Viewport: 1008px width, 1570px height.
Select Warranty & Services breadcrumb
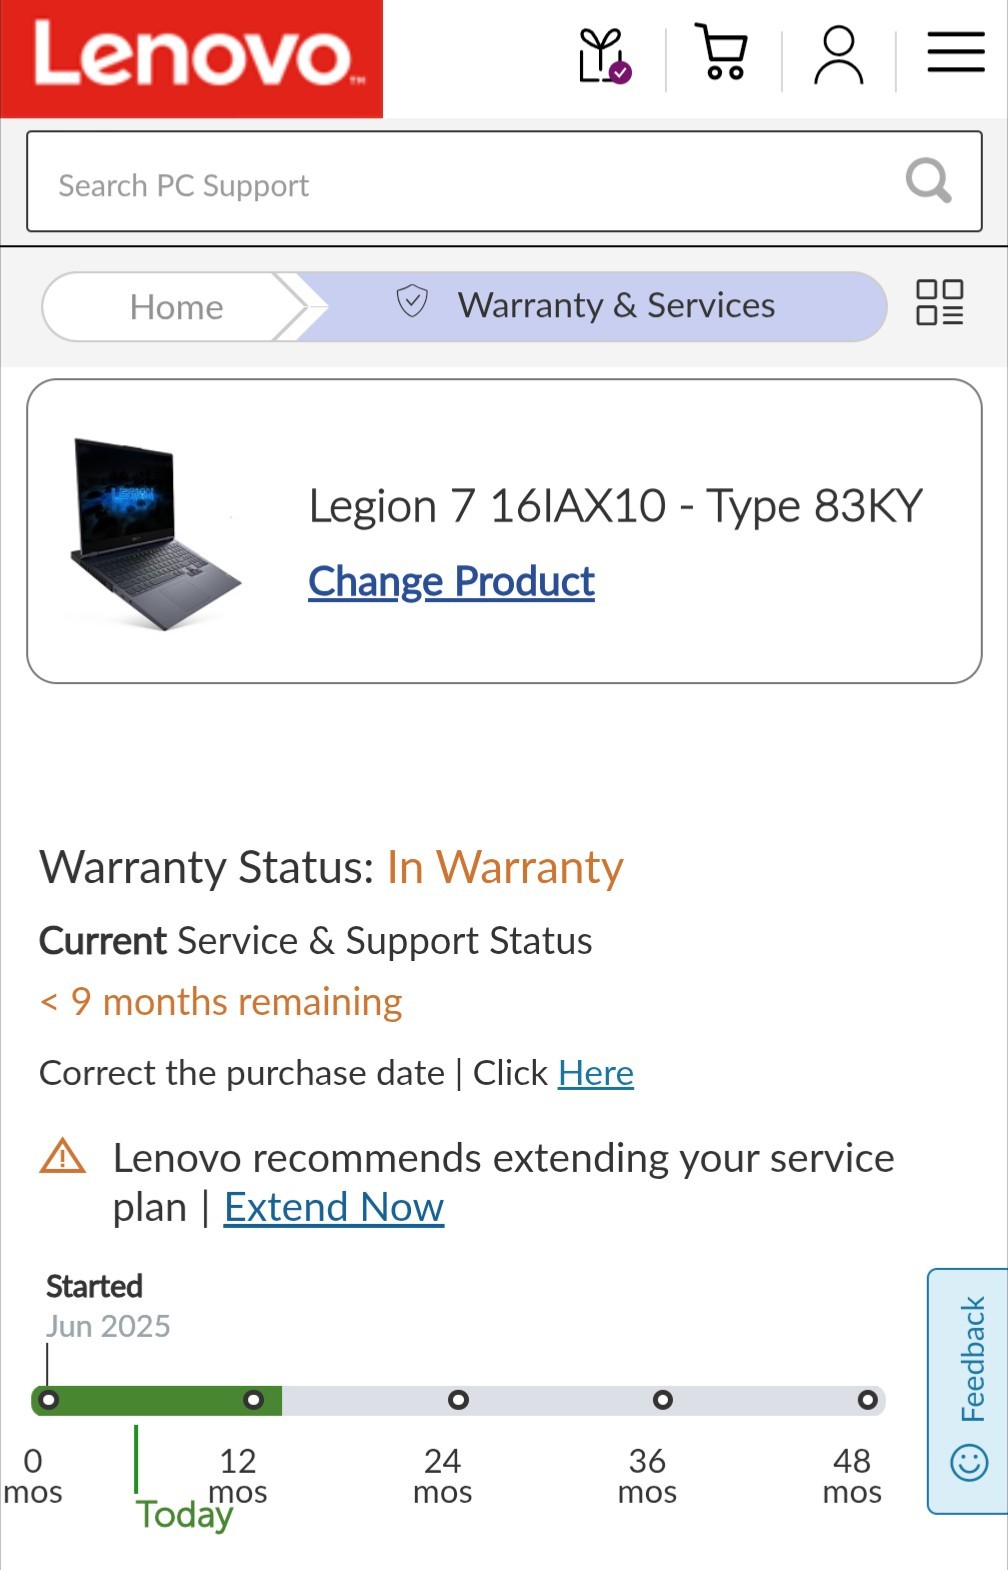tap(615, 306)
